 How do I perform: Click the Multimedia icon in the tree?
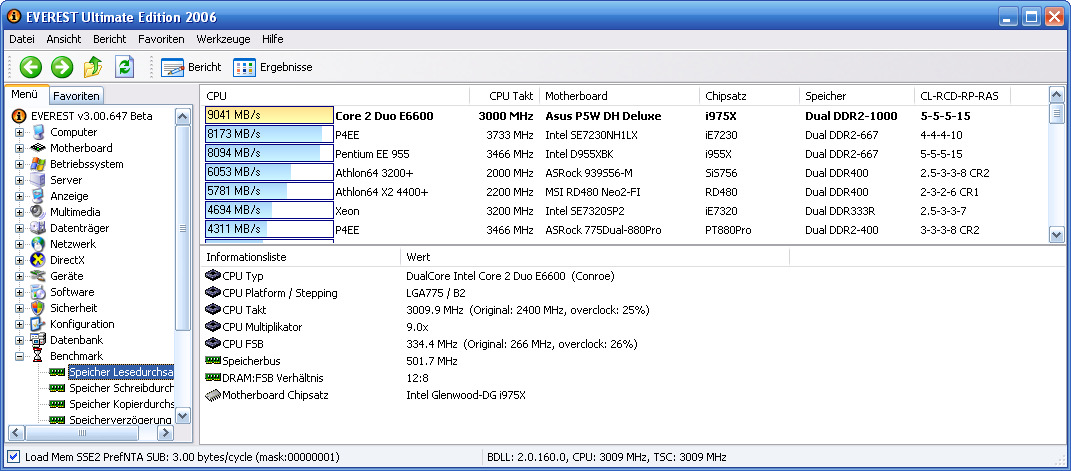[38, 212]
